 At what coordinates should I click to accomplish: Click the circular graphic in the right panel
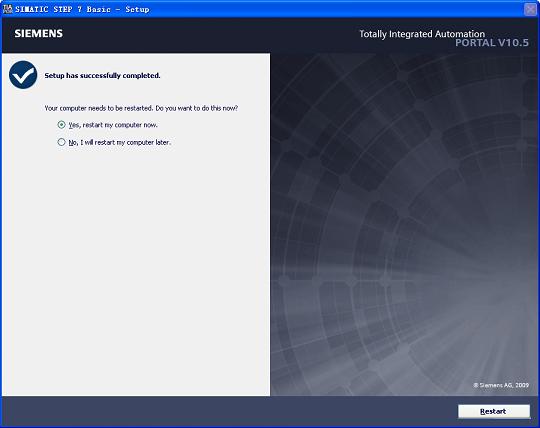(405, 224)
